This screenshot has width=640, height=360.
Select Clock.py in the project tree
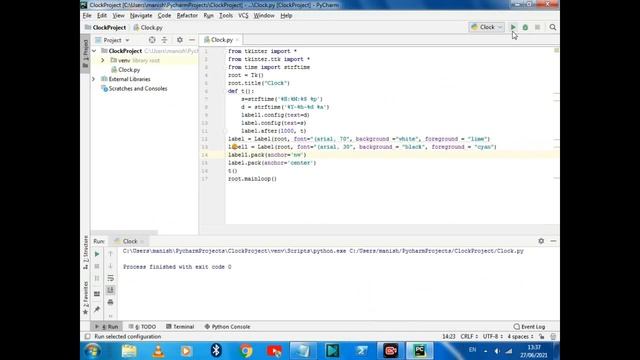(x=125, y=70)
